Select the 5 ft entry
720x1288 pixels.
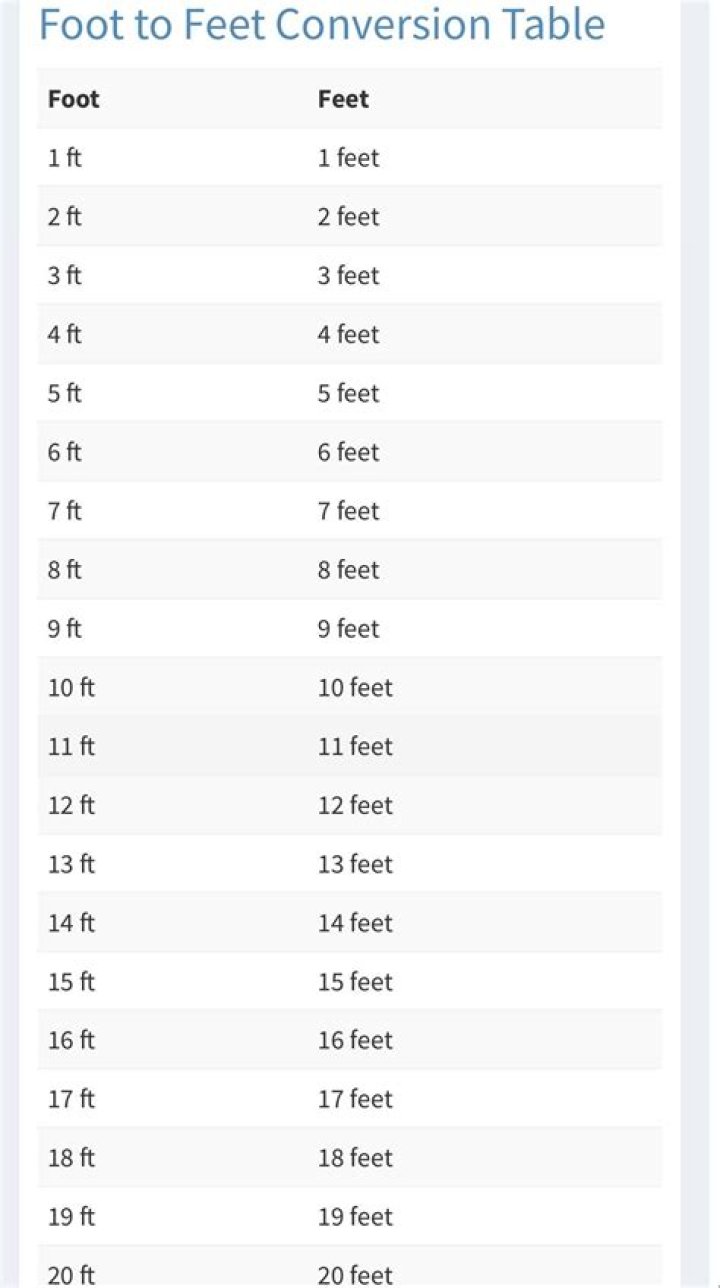tap(64, 393)
